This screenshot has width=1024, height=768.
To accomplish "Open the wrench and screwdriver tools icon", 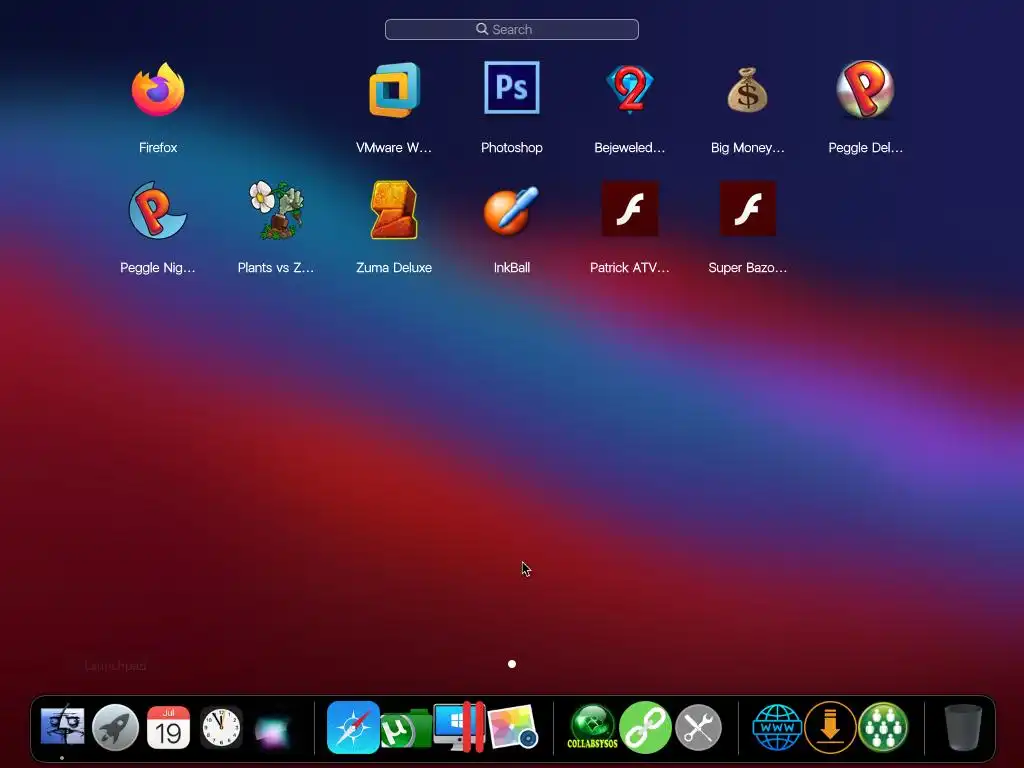I will coord(698,727).
